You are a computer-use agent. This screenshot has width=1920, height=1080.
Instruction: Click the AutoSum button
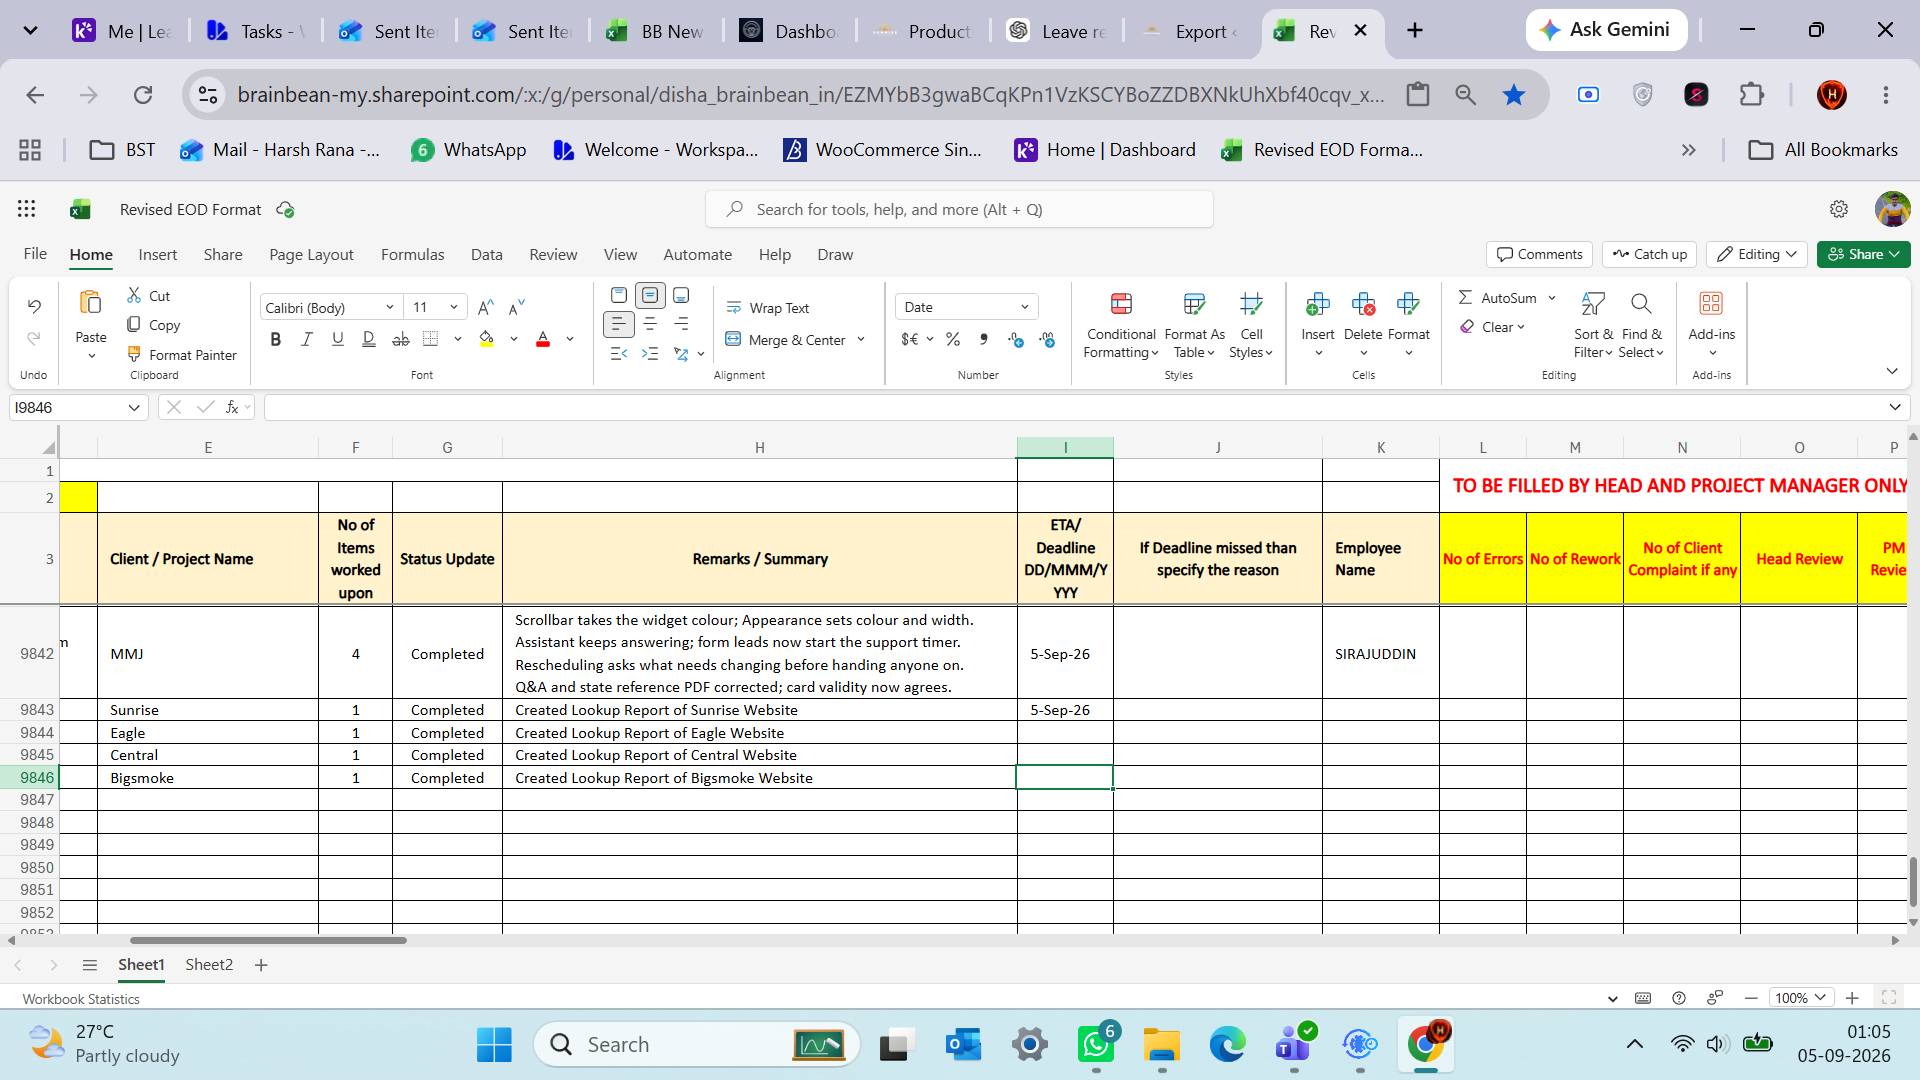[1497, 298]
